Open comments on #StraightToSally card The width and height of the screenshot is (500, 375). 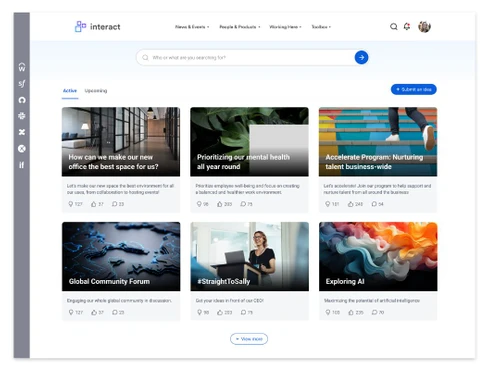(244, 312)
